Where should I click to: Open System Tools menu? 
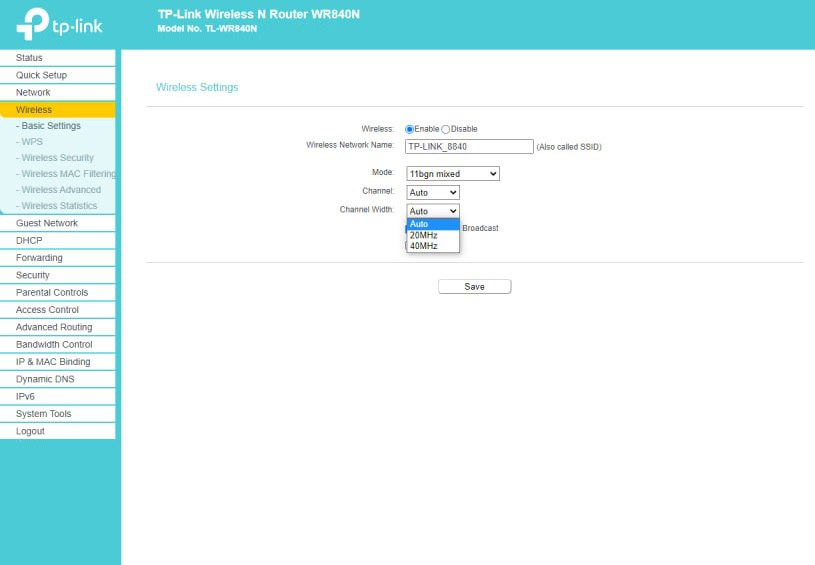[x=58, y=414]
